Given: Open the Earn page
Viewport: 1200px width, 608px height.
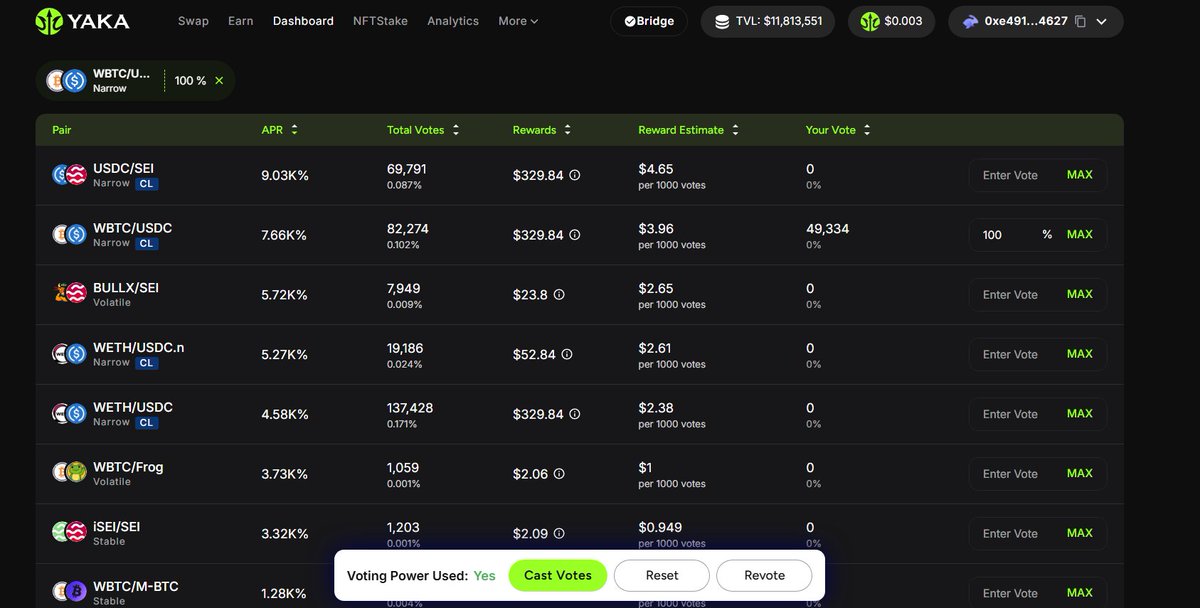Looking at the screenshot, I should coord(241,21).
